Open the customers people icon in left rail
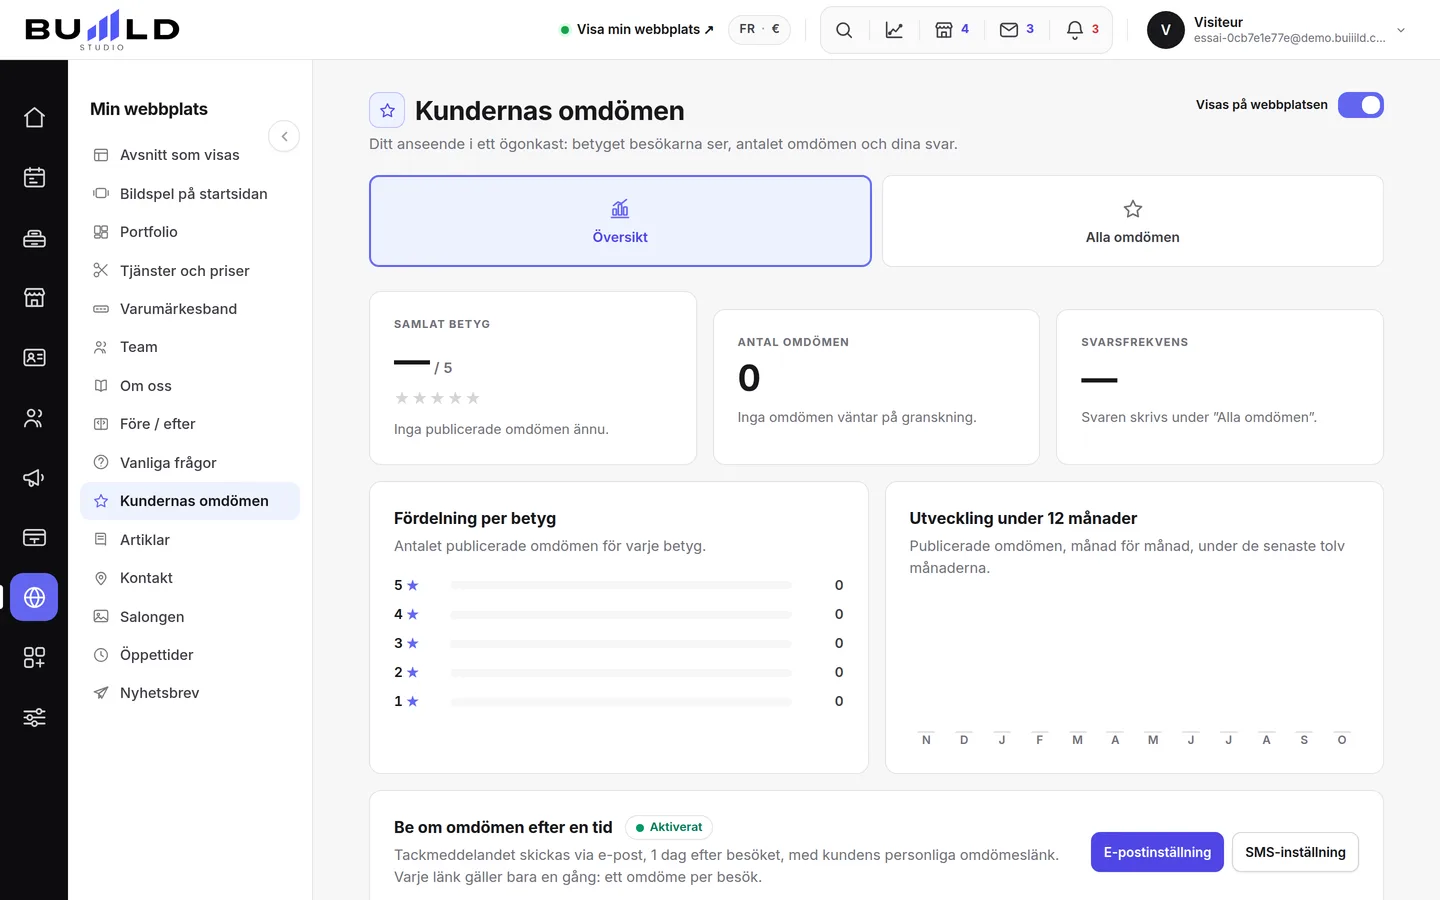 pyautogui.click(x=34, y=418)
